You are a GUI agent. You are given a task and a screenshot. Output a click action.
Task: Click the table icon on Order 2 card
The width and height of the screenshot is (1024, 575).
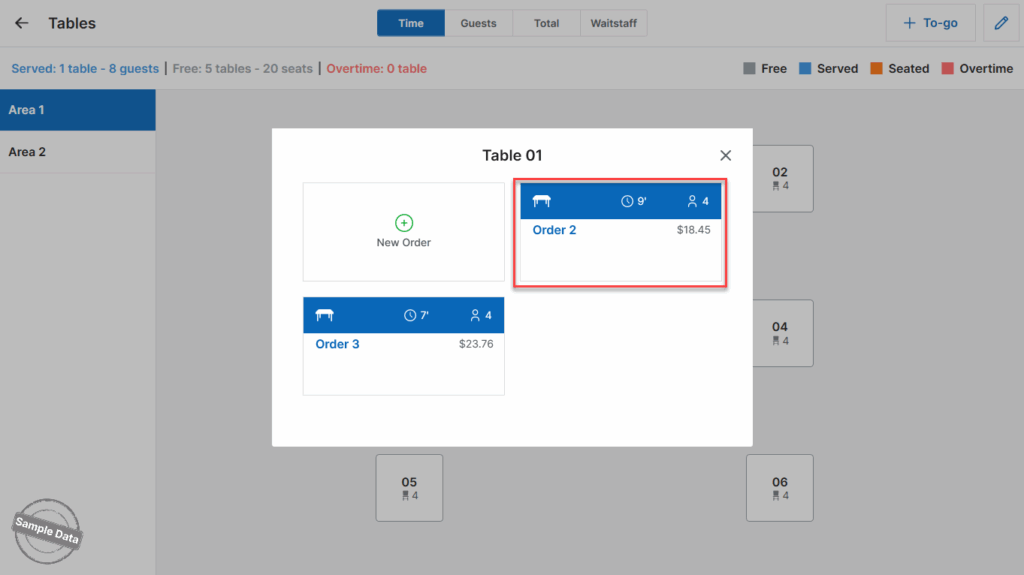point(542,201)
